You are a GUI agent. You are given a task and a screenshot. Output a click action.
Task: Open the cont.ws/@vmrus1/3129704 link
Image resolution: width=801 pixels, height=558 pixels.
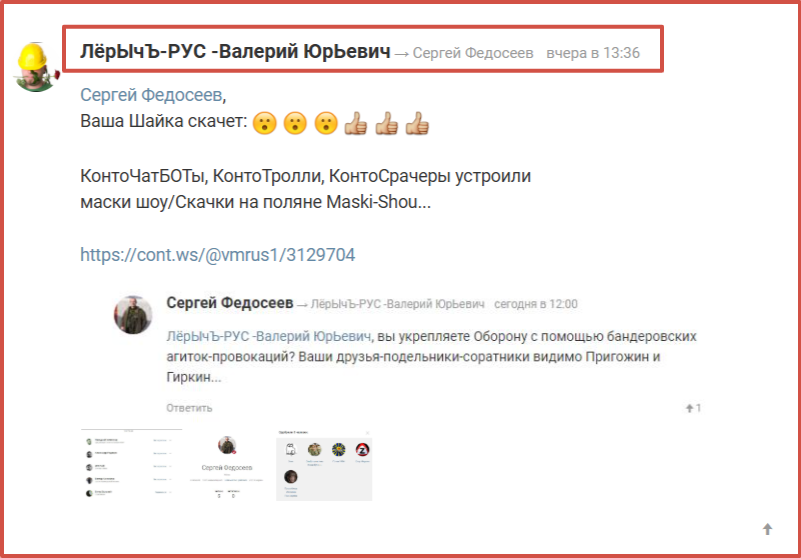(x=218, y=254)
